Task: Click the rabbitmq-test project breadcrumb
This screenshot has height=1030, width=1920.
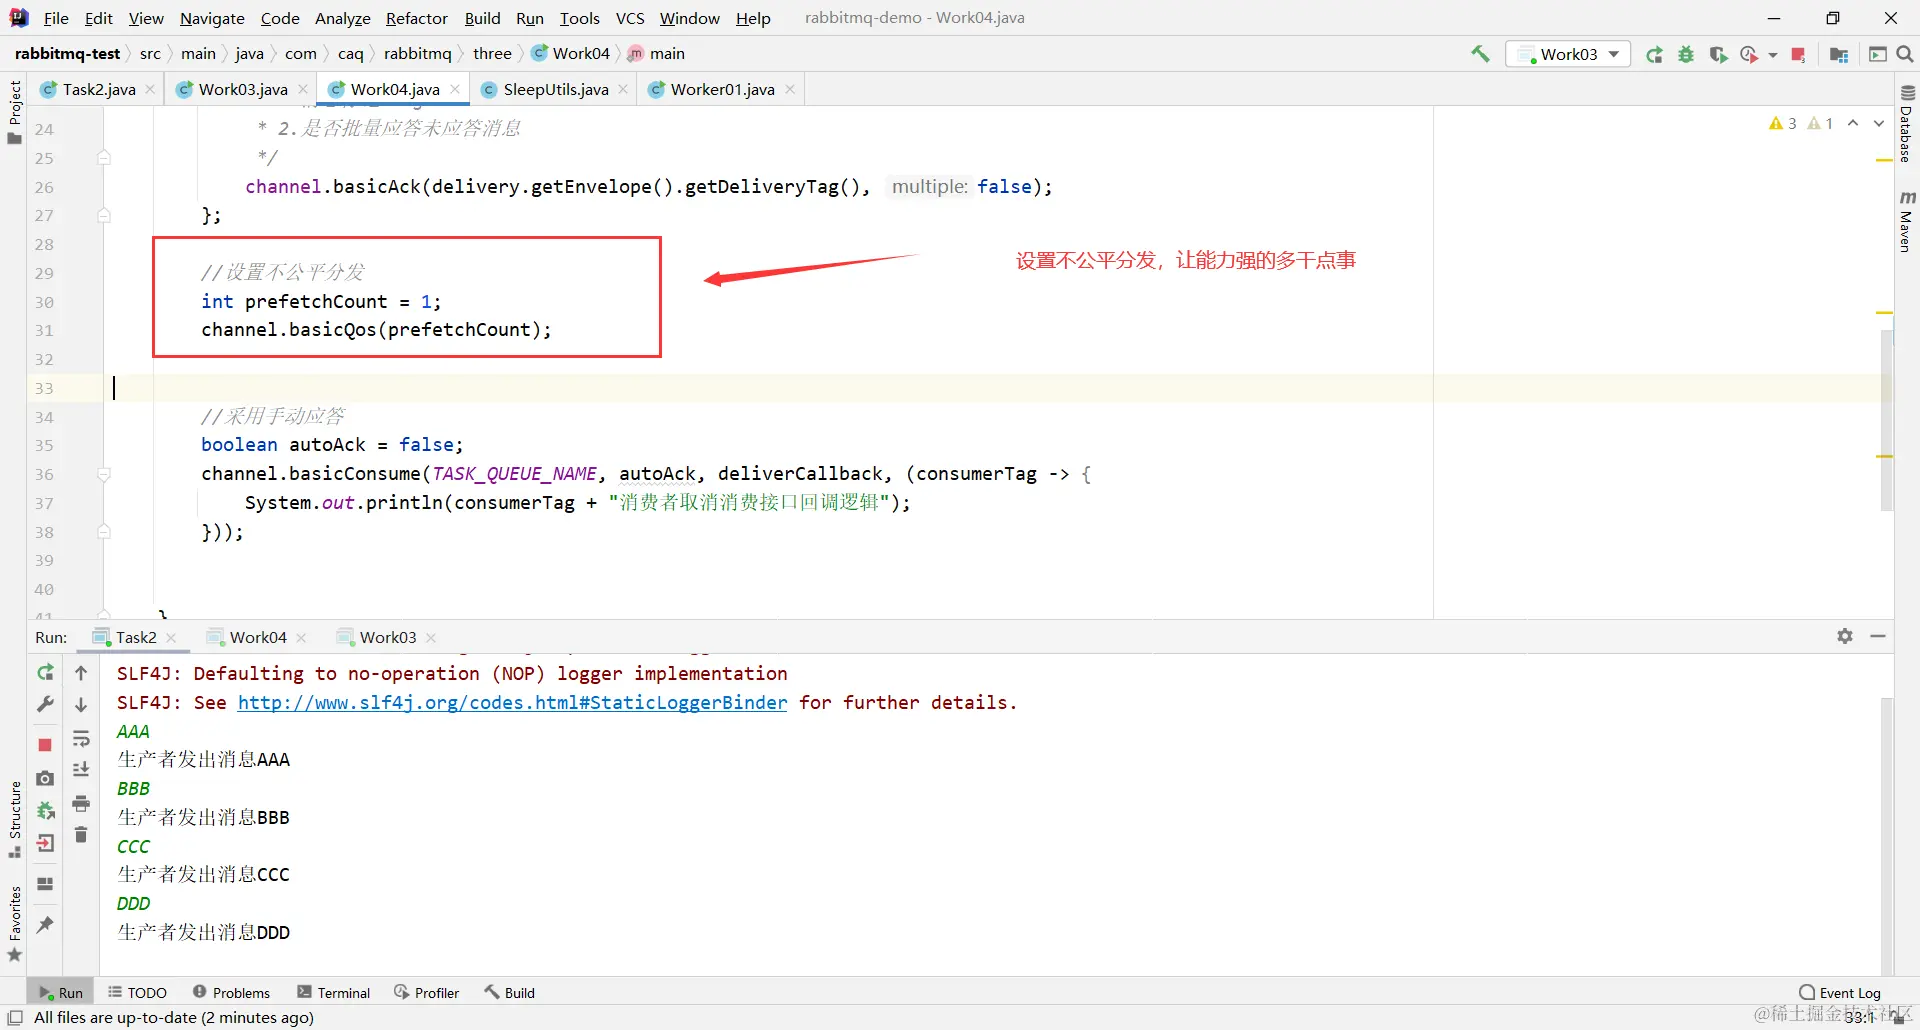Action: (67, 54)
